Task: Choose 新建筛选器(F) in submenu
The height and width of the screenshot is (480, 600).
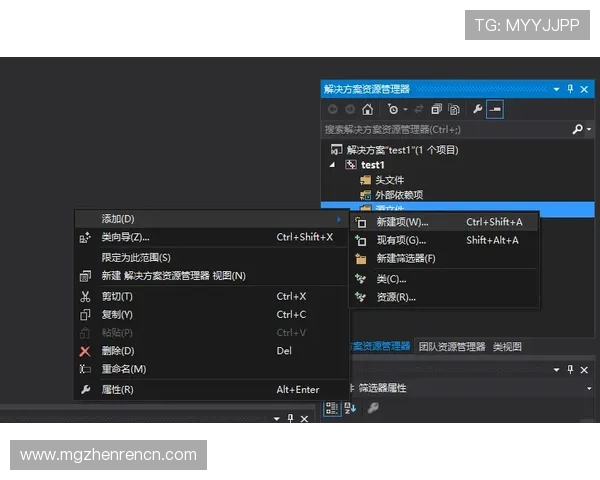Action: (x=444, y=259)
